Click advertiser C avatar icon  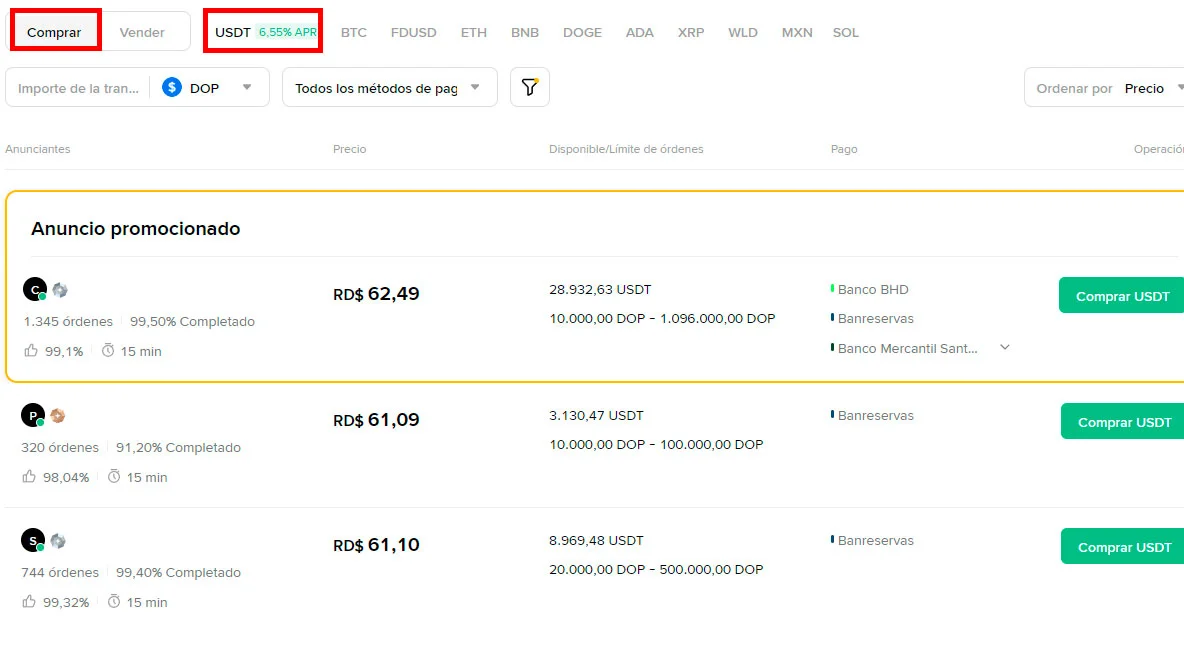(x=35, y=289)
